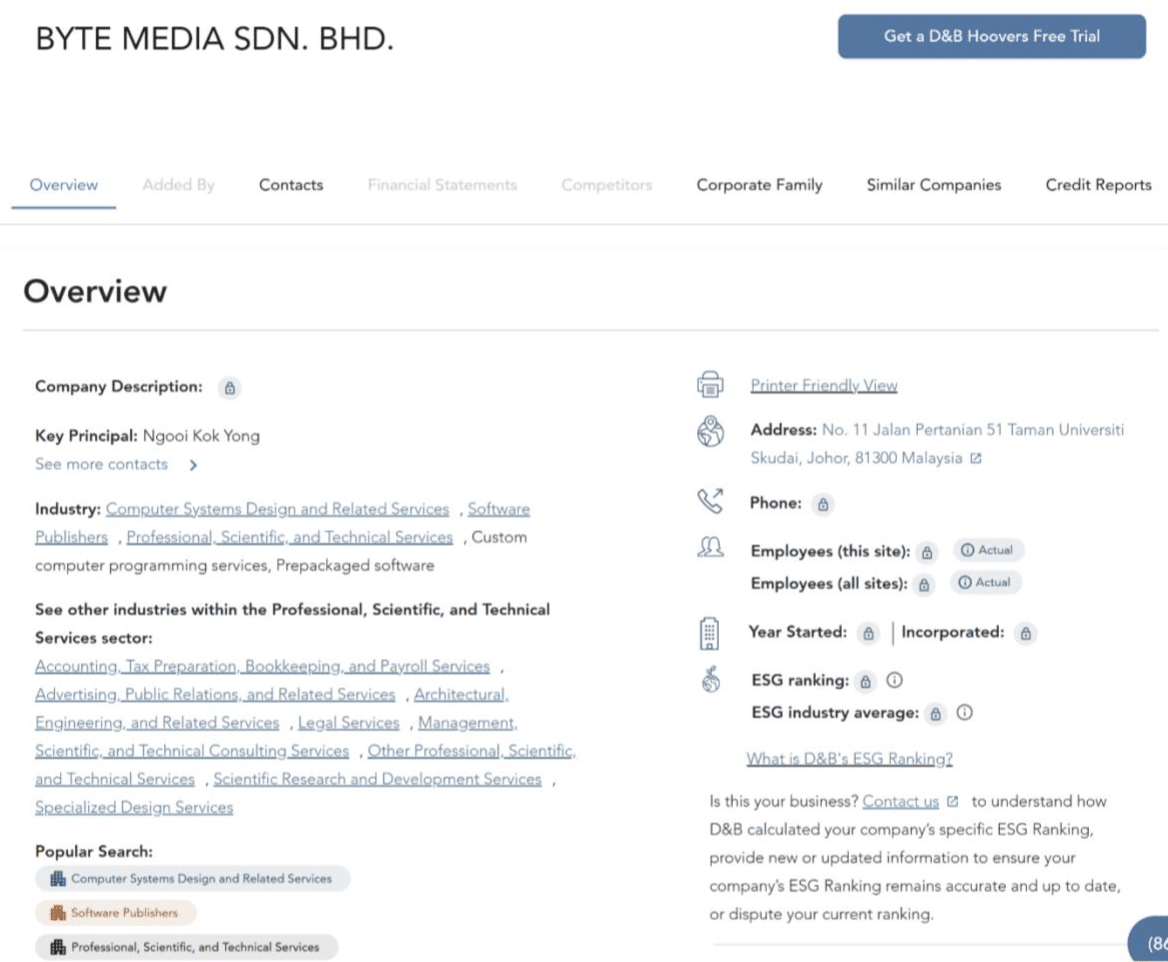This screenshot has width=1168, height=962.
Task: Click the Contact us link
Action: [x=901, y=802]
